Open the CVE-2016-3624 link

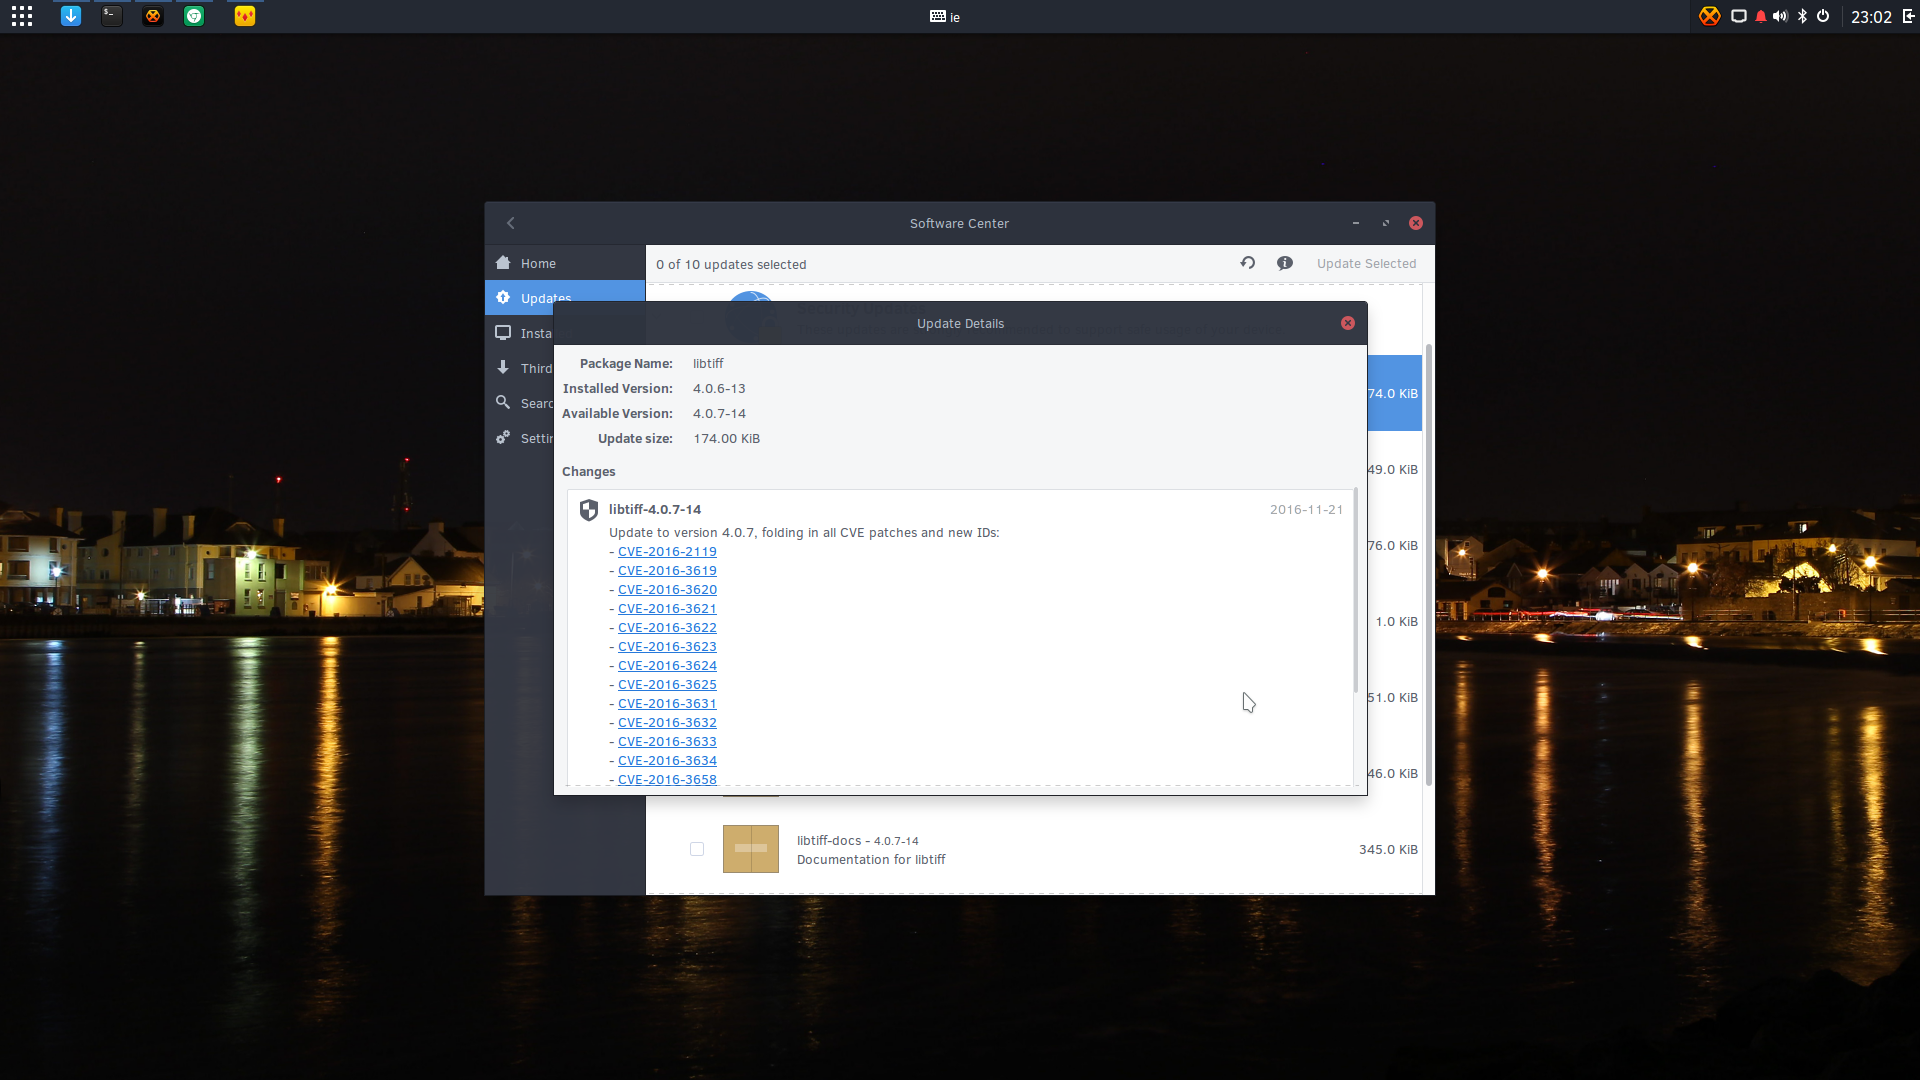click(667, 666)
